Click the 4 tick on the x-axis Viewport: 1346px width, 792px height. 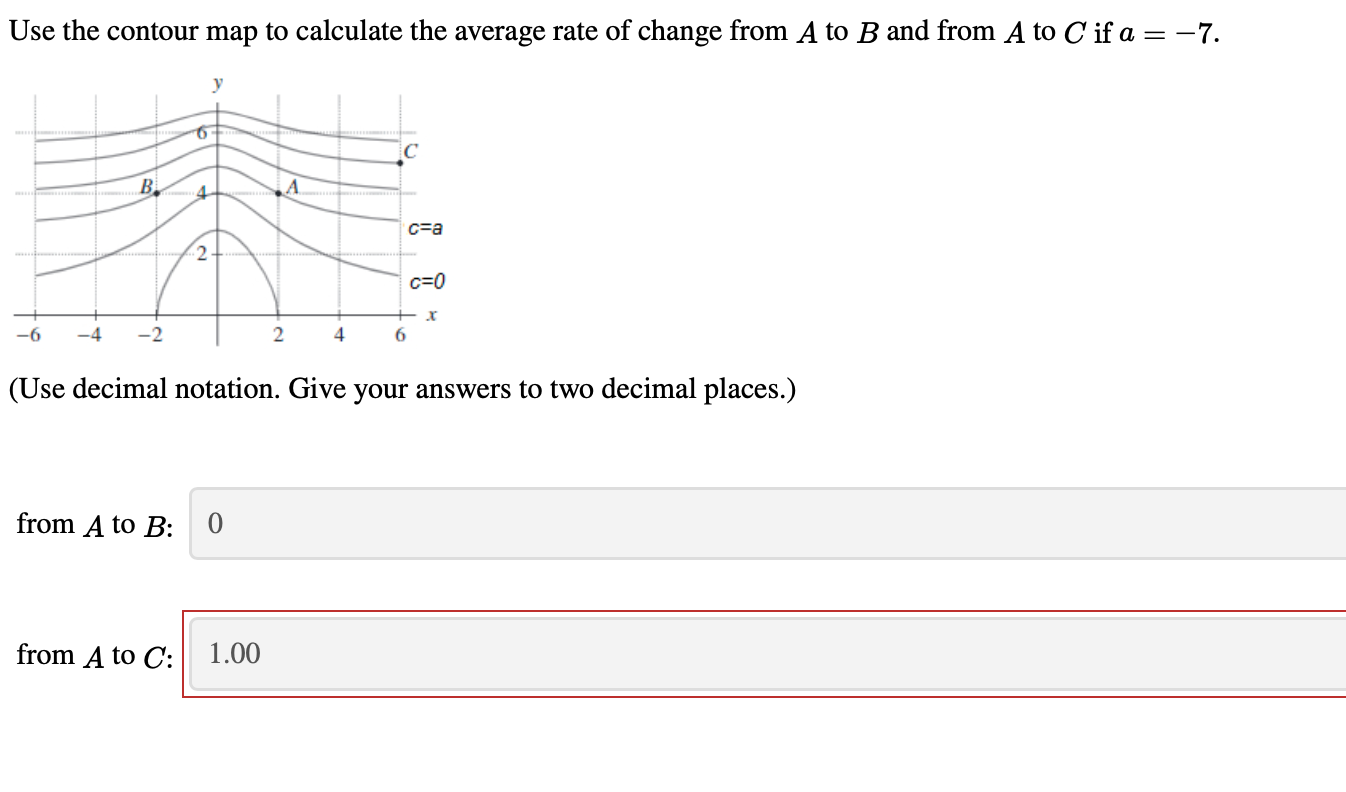coord(340,334)
